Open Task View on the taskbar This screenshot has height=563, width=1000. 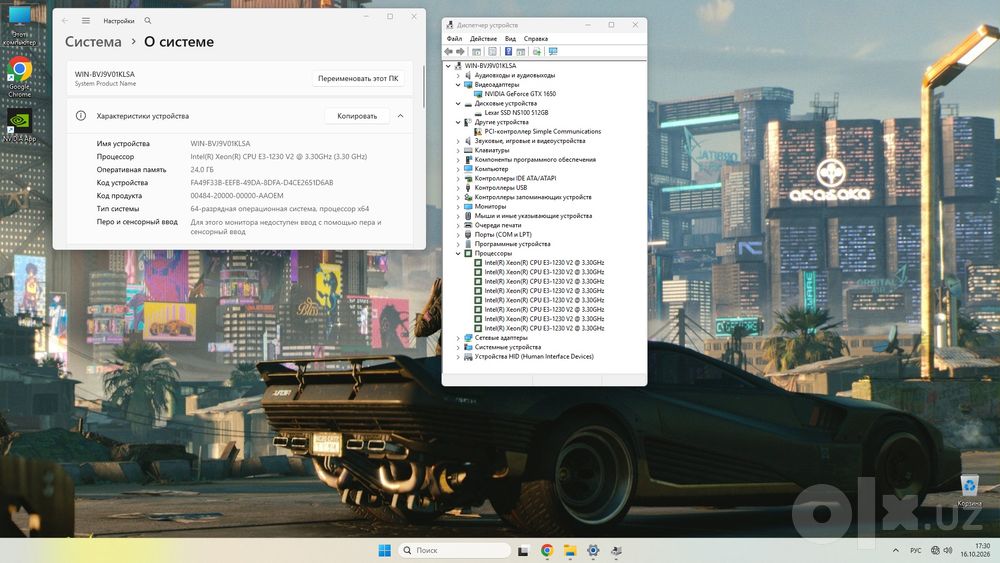click(x=523, y=550)
